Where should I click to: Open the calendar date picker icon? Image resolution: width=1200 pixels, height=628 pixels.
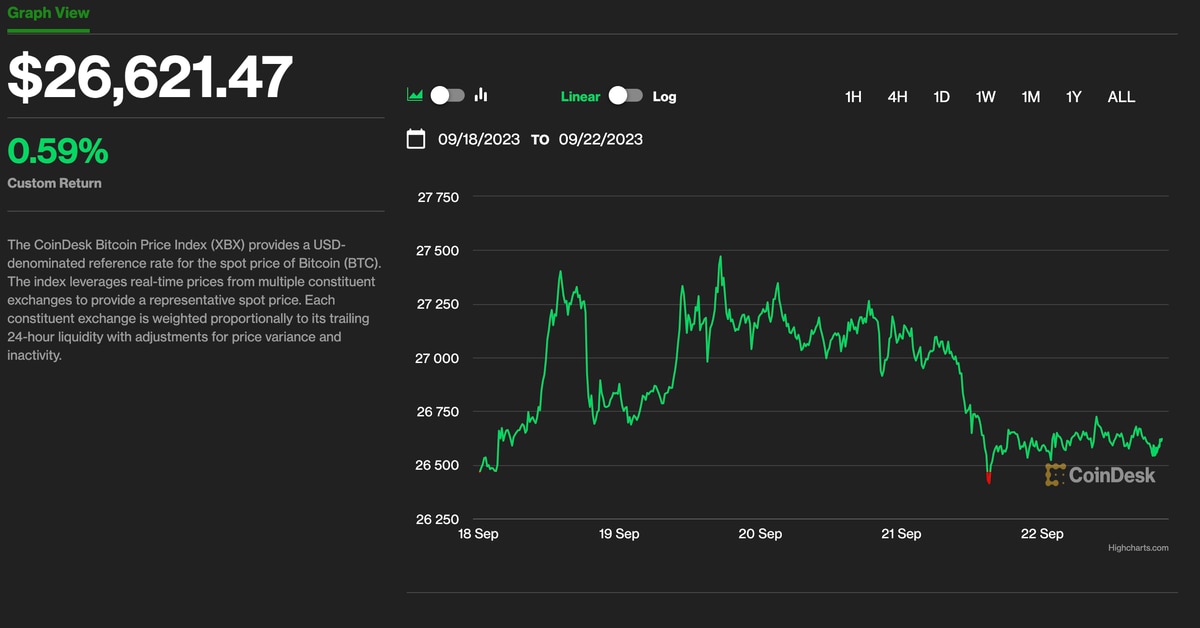tap(416, 139)
